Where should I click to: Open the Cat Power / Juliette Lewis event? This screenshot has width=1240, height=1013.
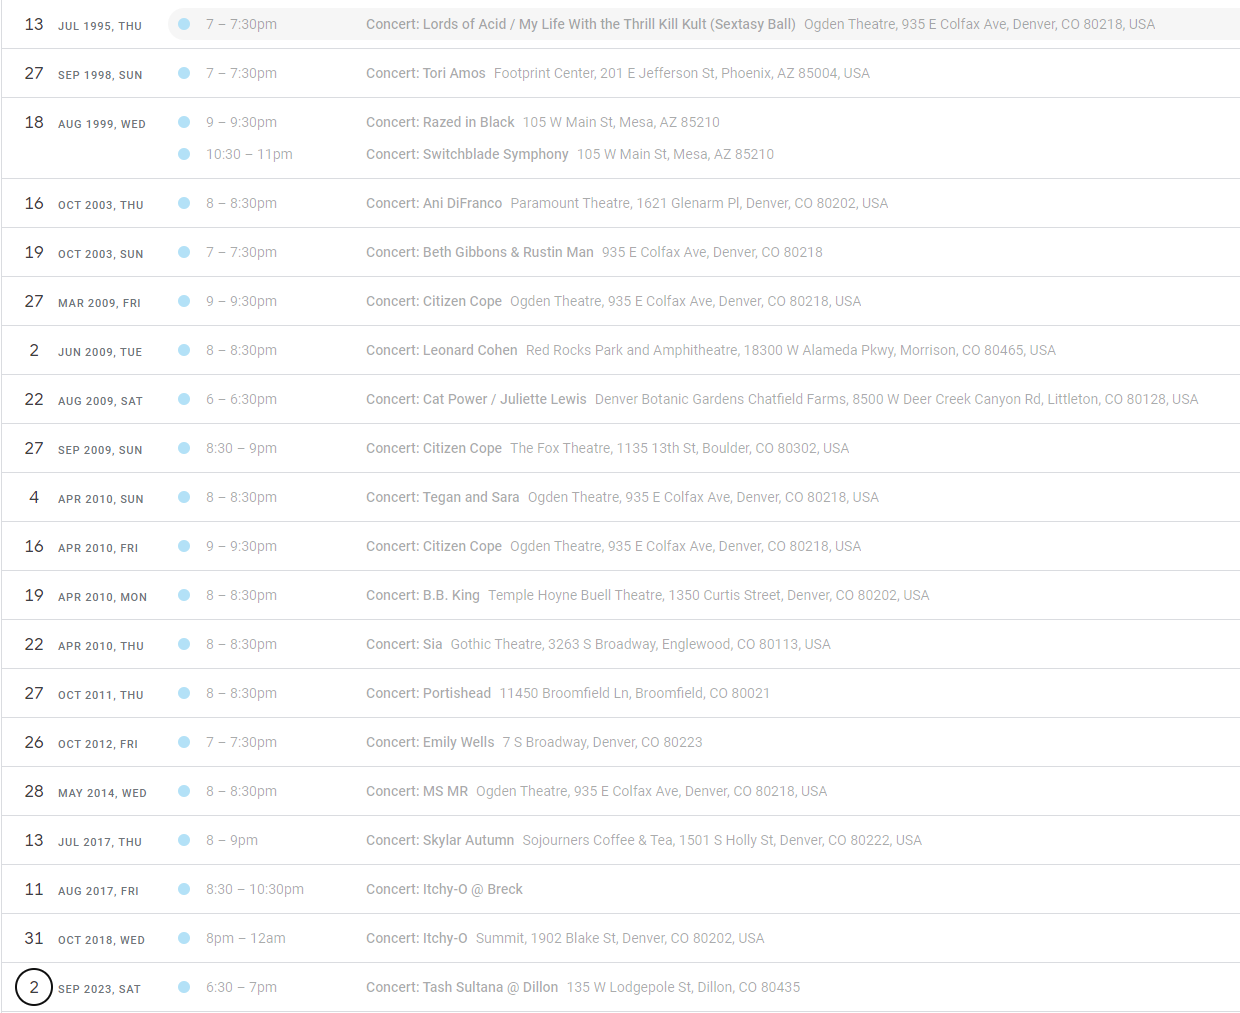[476, 399]
